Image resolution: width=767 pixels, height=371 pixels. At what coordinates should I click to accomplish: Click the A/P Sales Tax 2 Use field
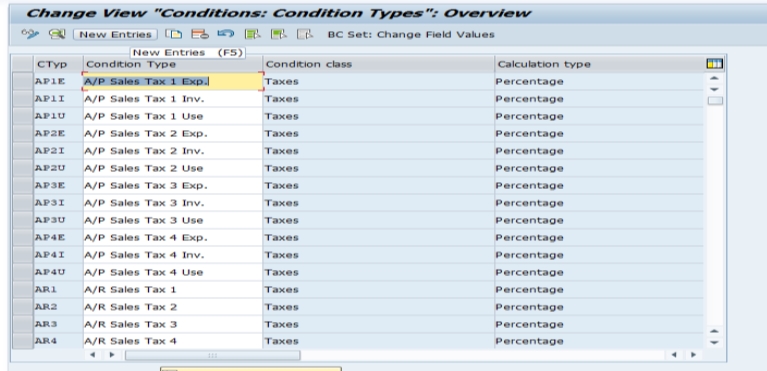click(x=173, y=168)
